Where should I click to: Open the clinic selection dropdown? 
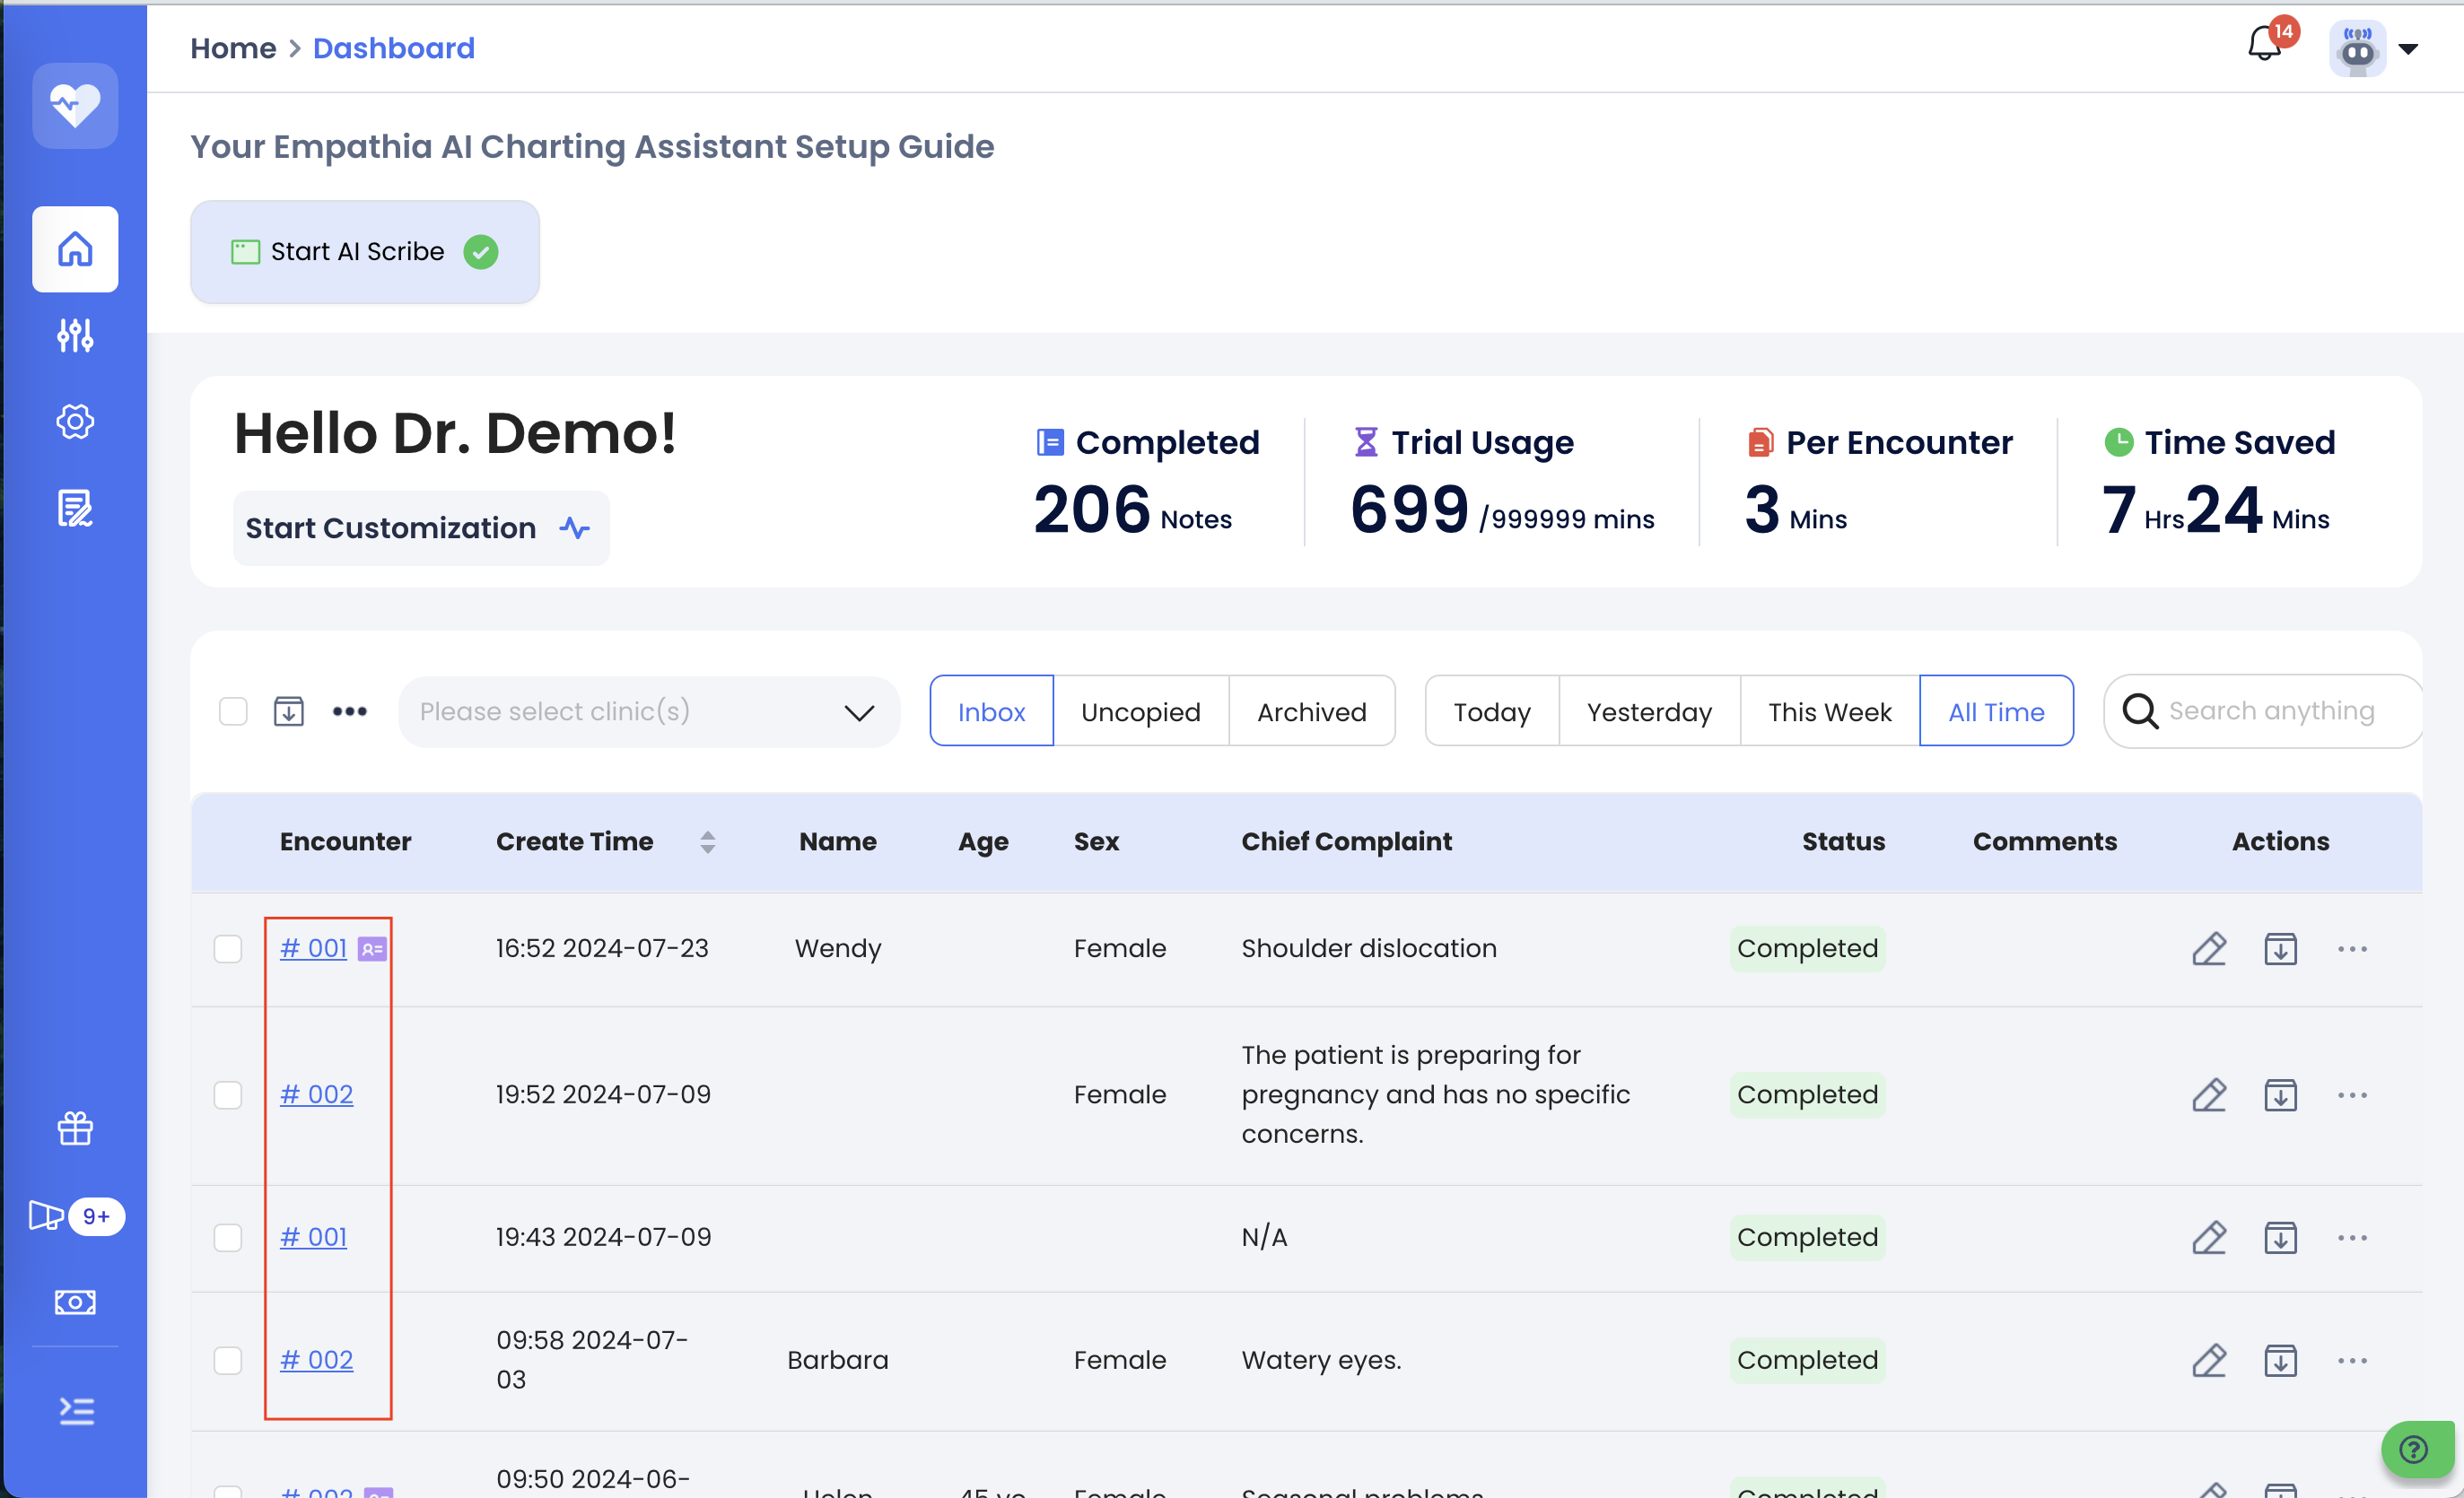(x=648, y=711)
